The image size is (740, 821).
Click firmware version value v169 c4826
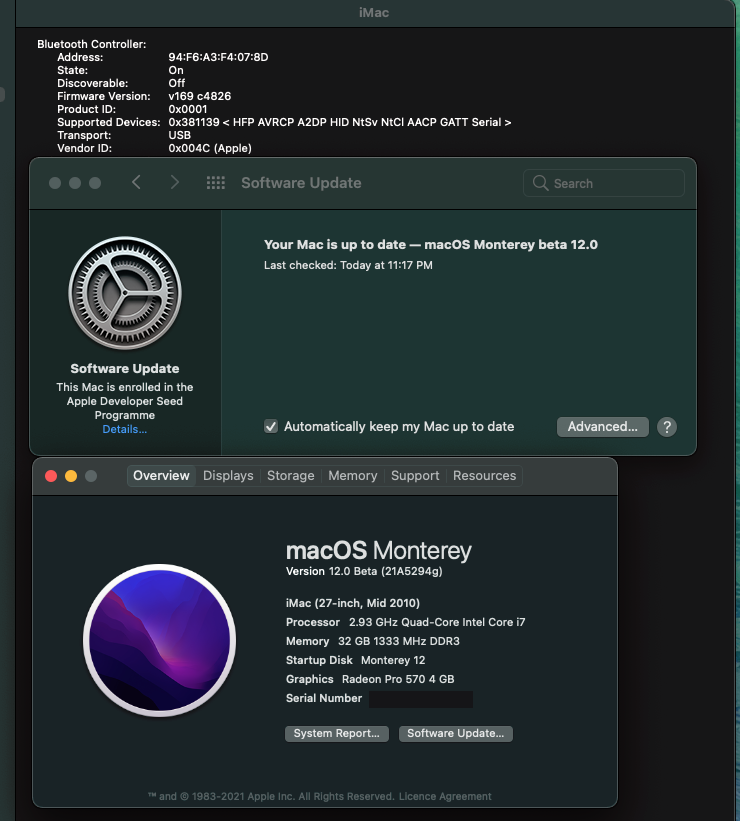click(200, 96)
